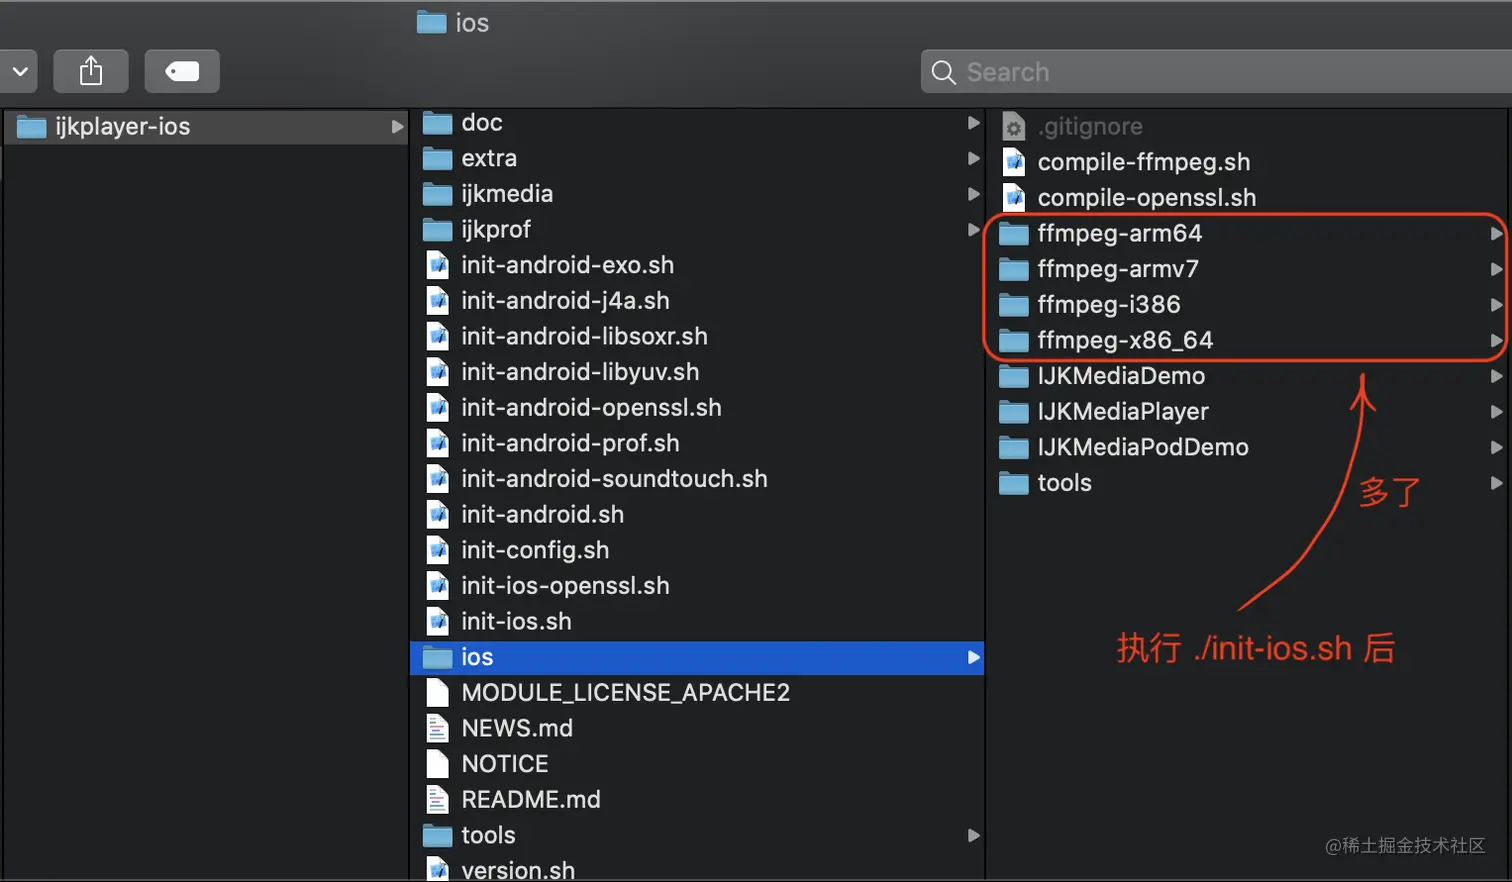The height and width of the screenshot is (882, 1512).
Task: Expand middle column tools folder arrow
Action: click(x=973, y=835)
